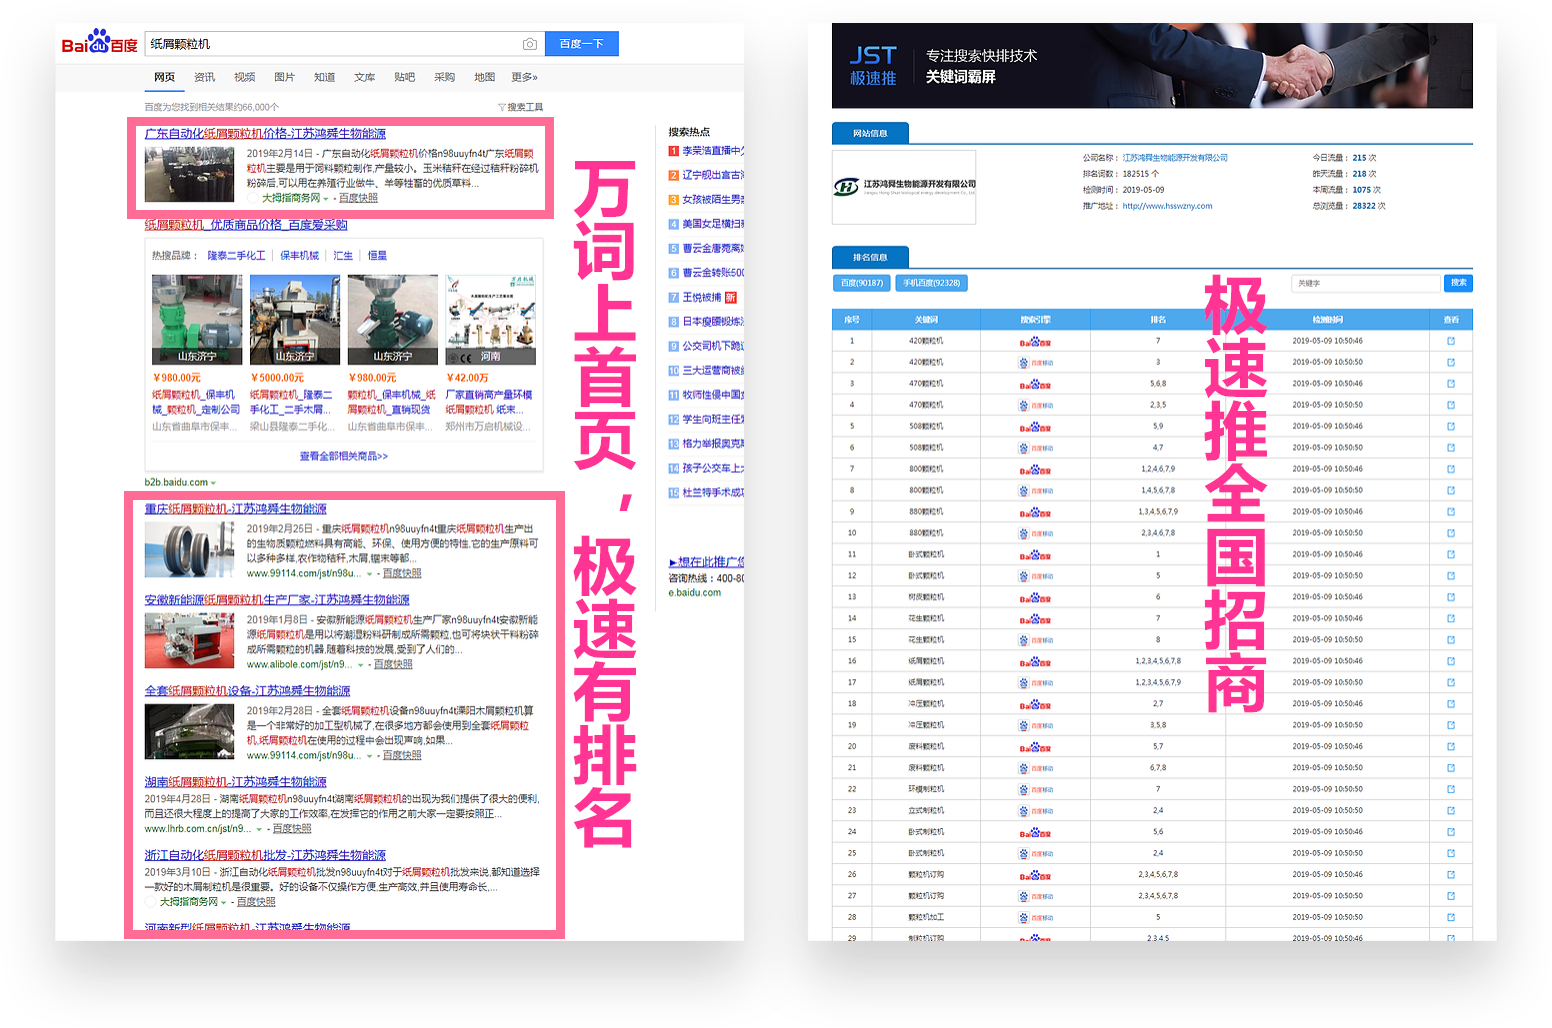Open the view icon for ranking row 18
The width and height of the screenshot is (1552, 1028).
(1451, 704)
